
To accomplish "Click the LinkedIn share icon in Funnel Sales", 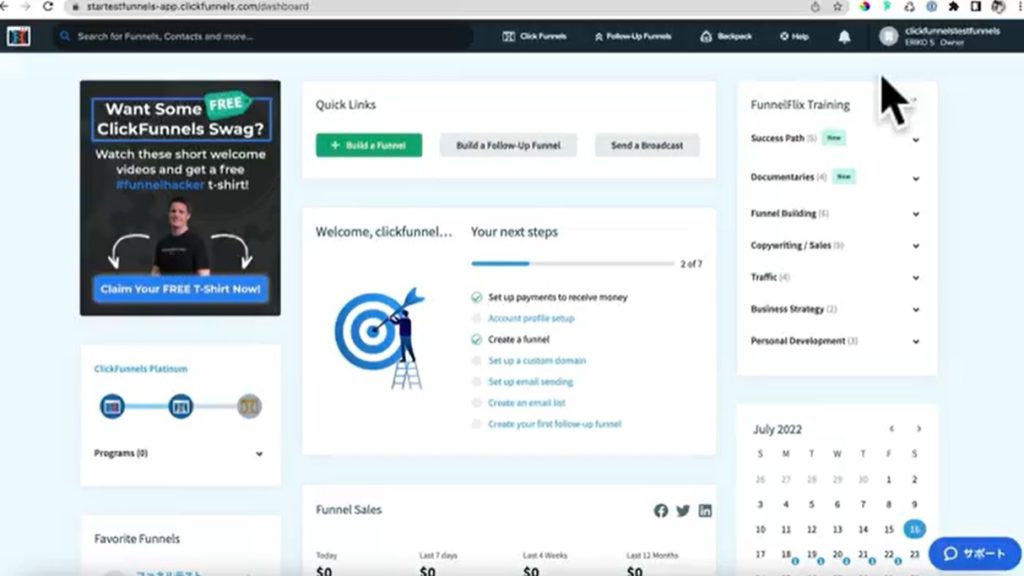I will (x=705, y=511).
